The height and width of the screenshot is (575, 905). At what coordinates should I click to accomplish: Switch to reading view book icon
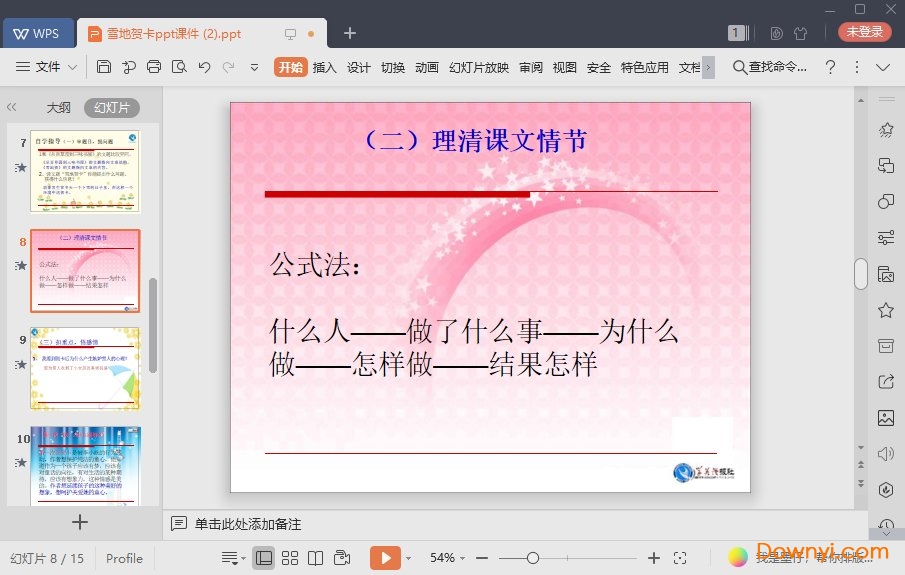(x=315, y=558)
